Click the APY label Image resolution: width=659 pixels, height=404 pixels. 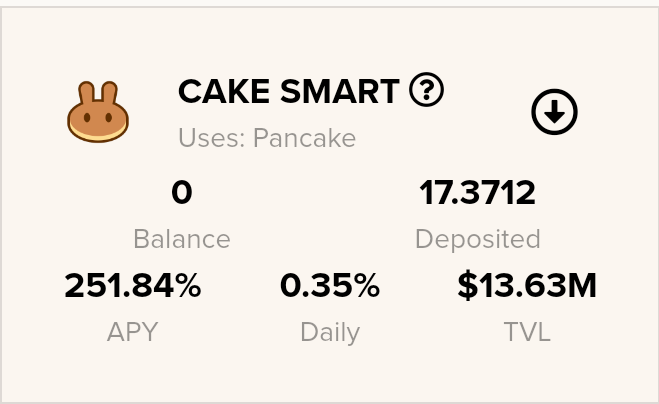click(132, 332)
